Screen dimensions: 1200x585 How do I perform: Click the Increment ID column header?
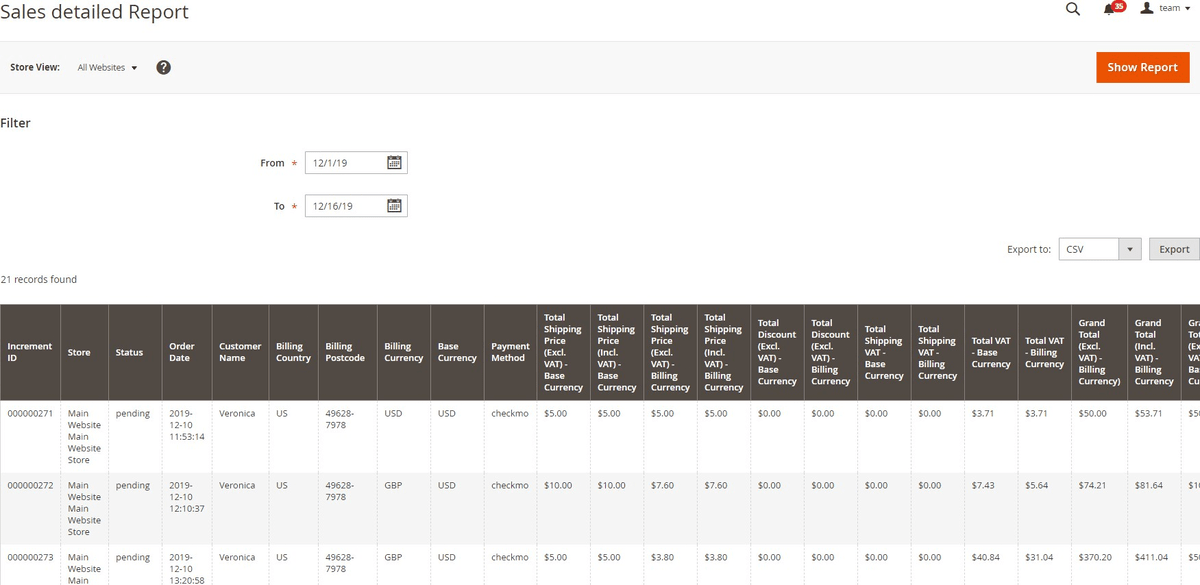click(x=30, y=352)
